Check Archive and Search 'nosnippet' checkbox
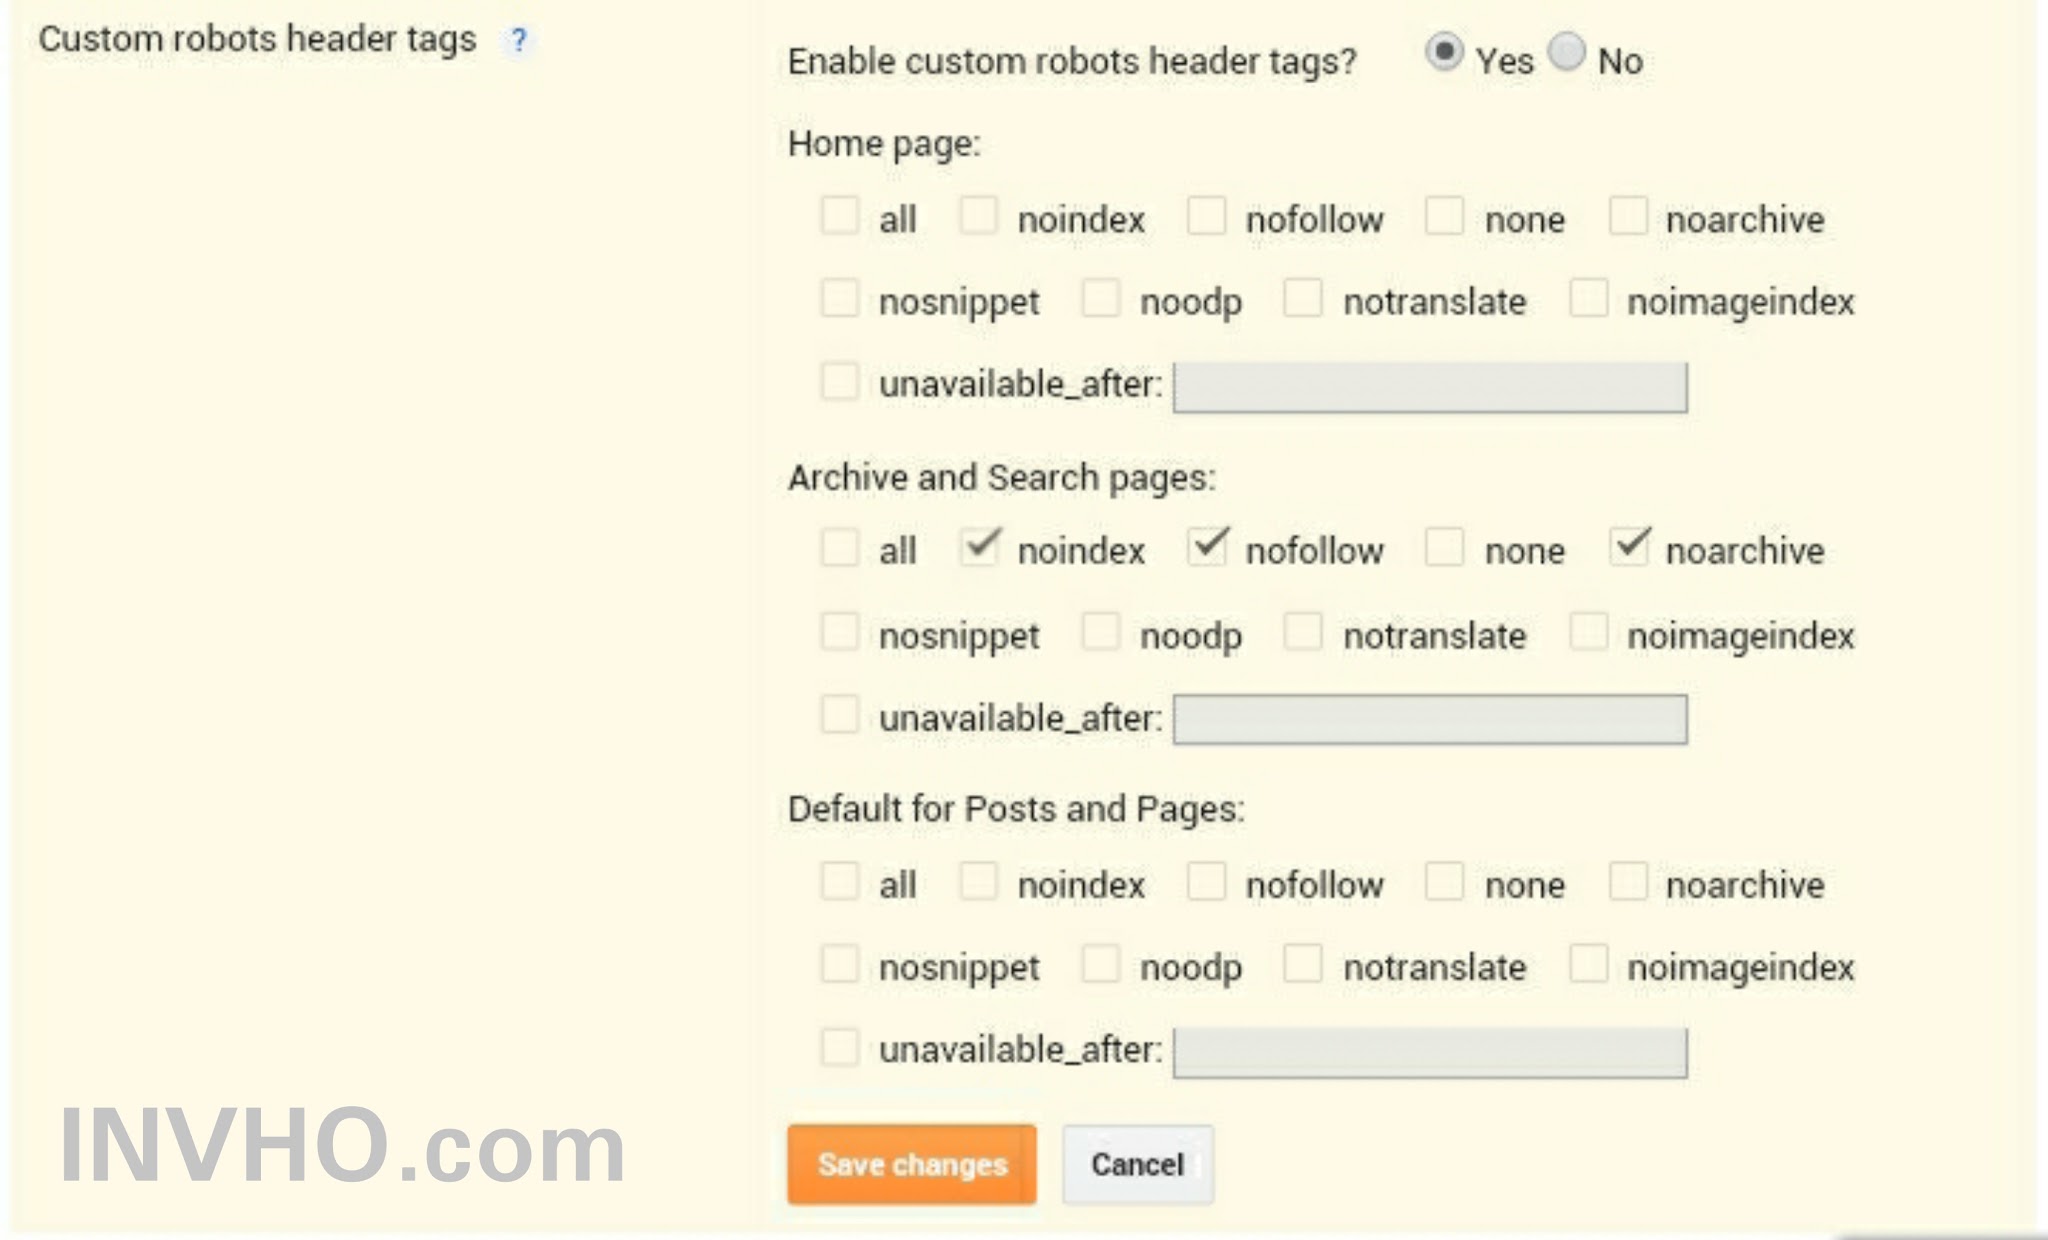This screenshot has height=1240, width=2048. 839,632
